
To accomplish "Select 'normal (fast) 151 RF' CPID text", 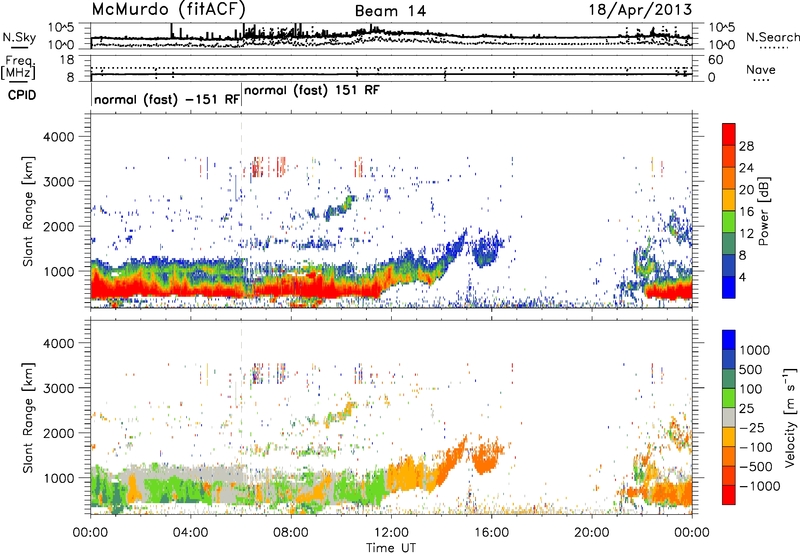I will pyautogui.click(x=312, y=91).
